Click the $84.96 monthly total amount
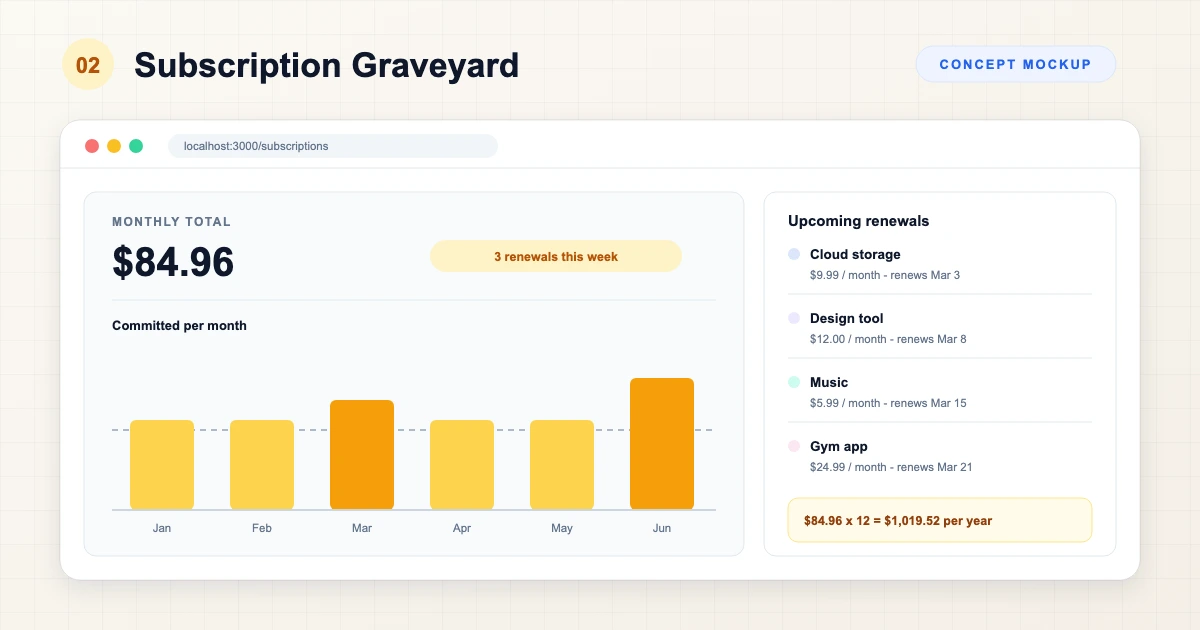The width and height of the screenshot is (1200, 630). tap(173, 262)
